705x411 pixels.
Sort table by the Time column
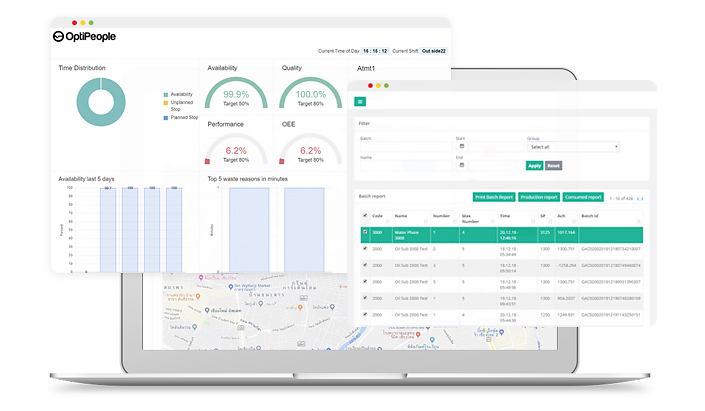506,215
